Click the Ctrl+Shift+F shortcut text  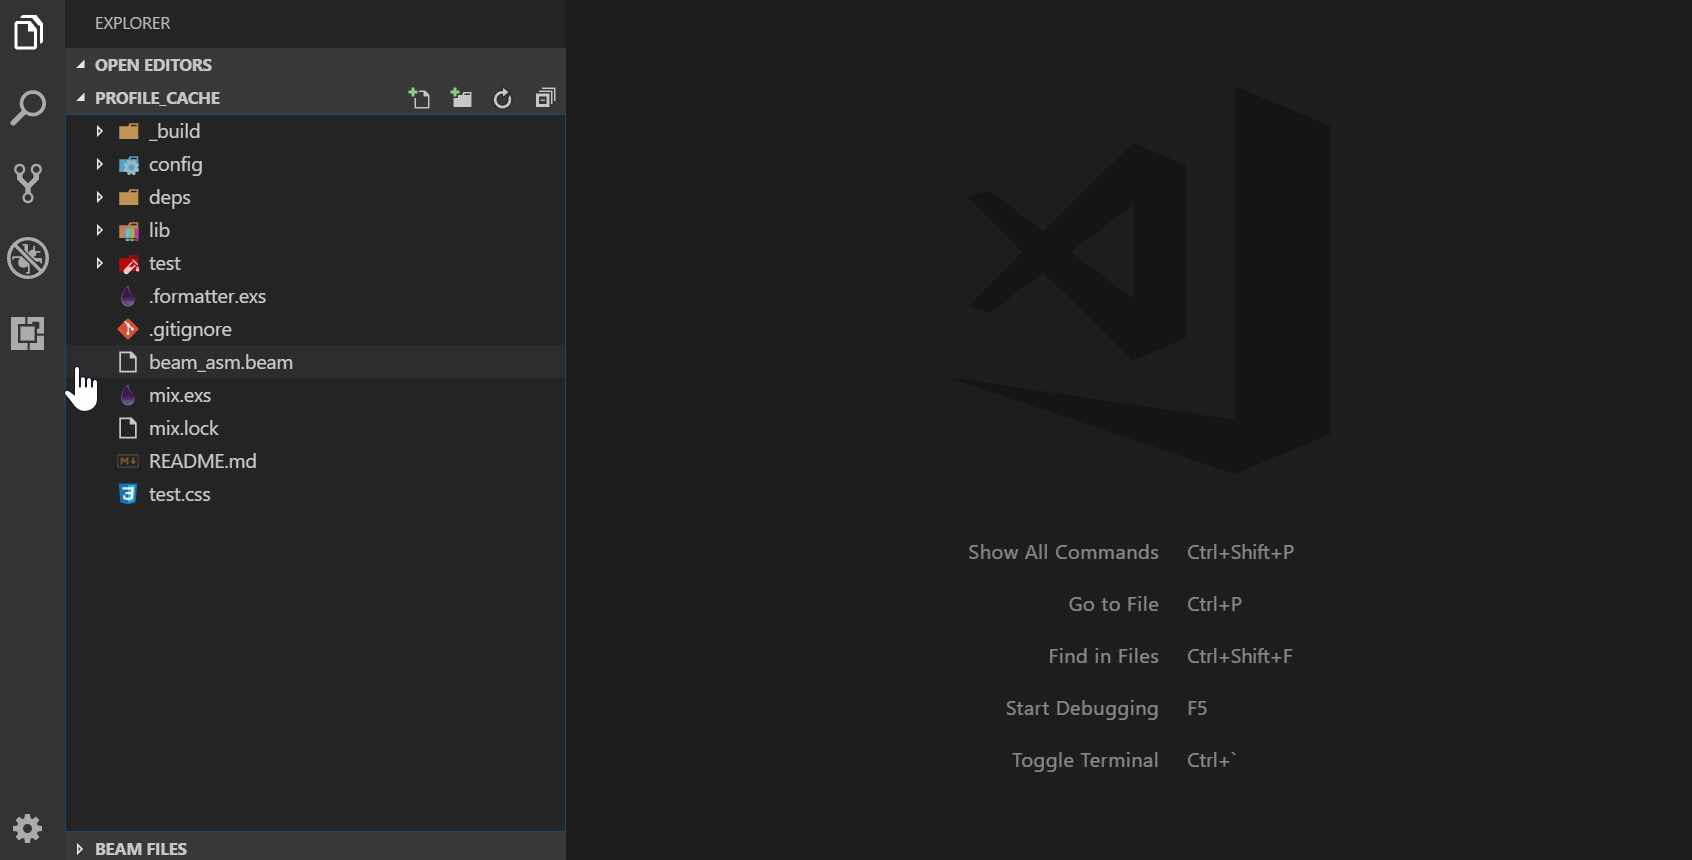tap(1239, 656)
